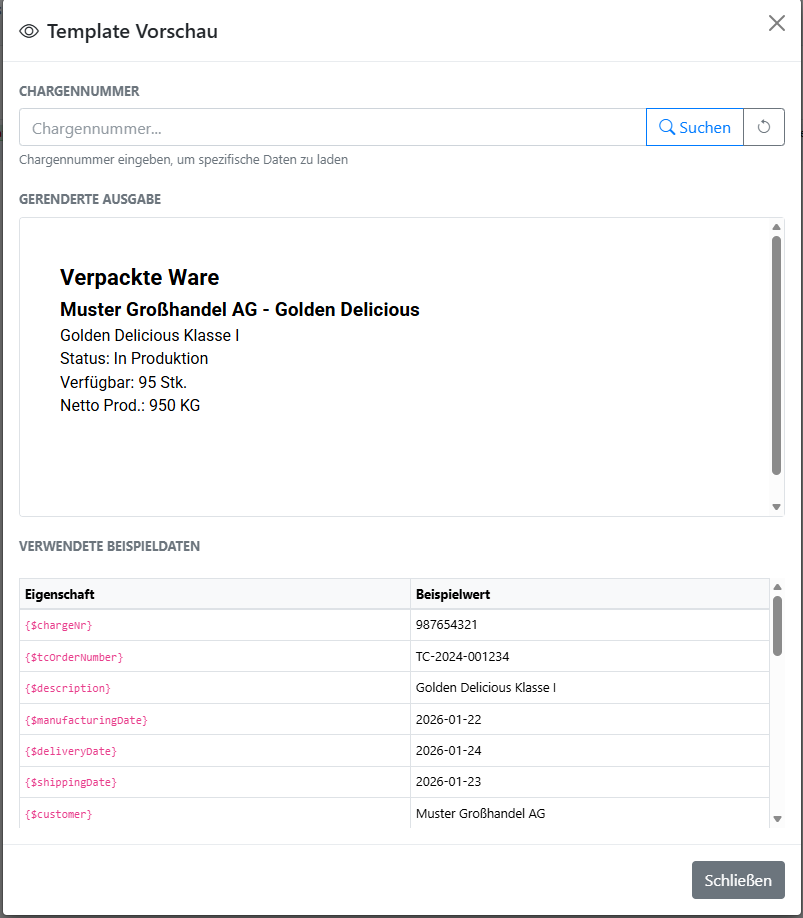Click the Chargennummer input field
The width and height of the screenshot is (803, 918).
[x=330, y=127]
